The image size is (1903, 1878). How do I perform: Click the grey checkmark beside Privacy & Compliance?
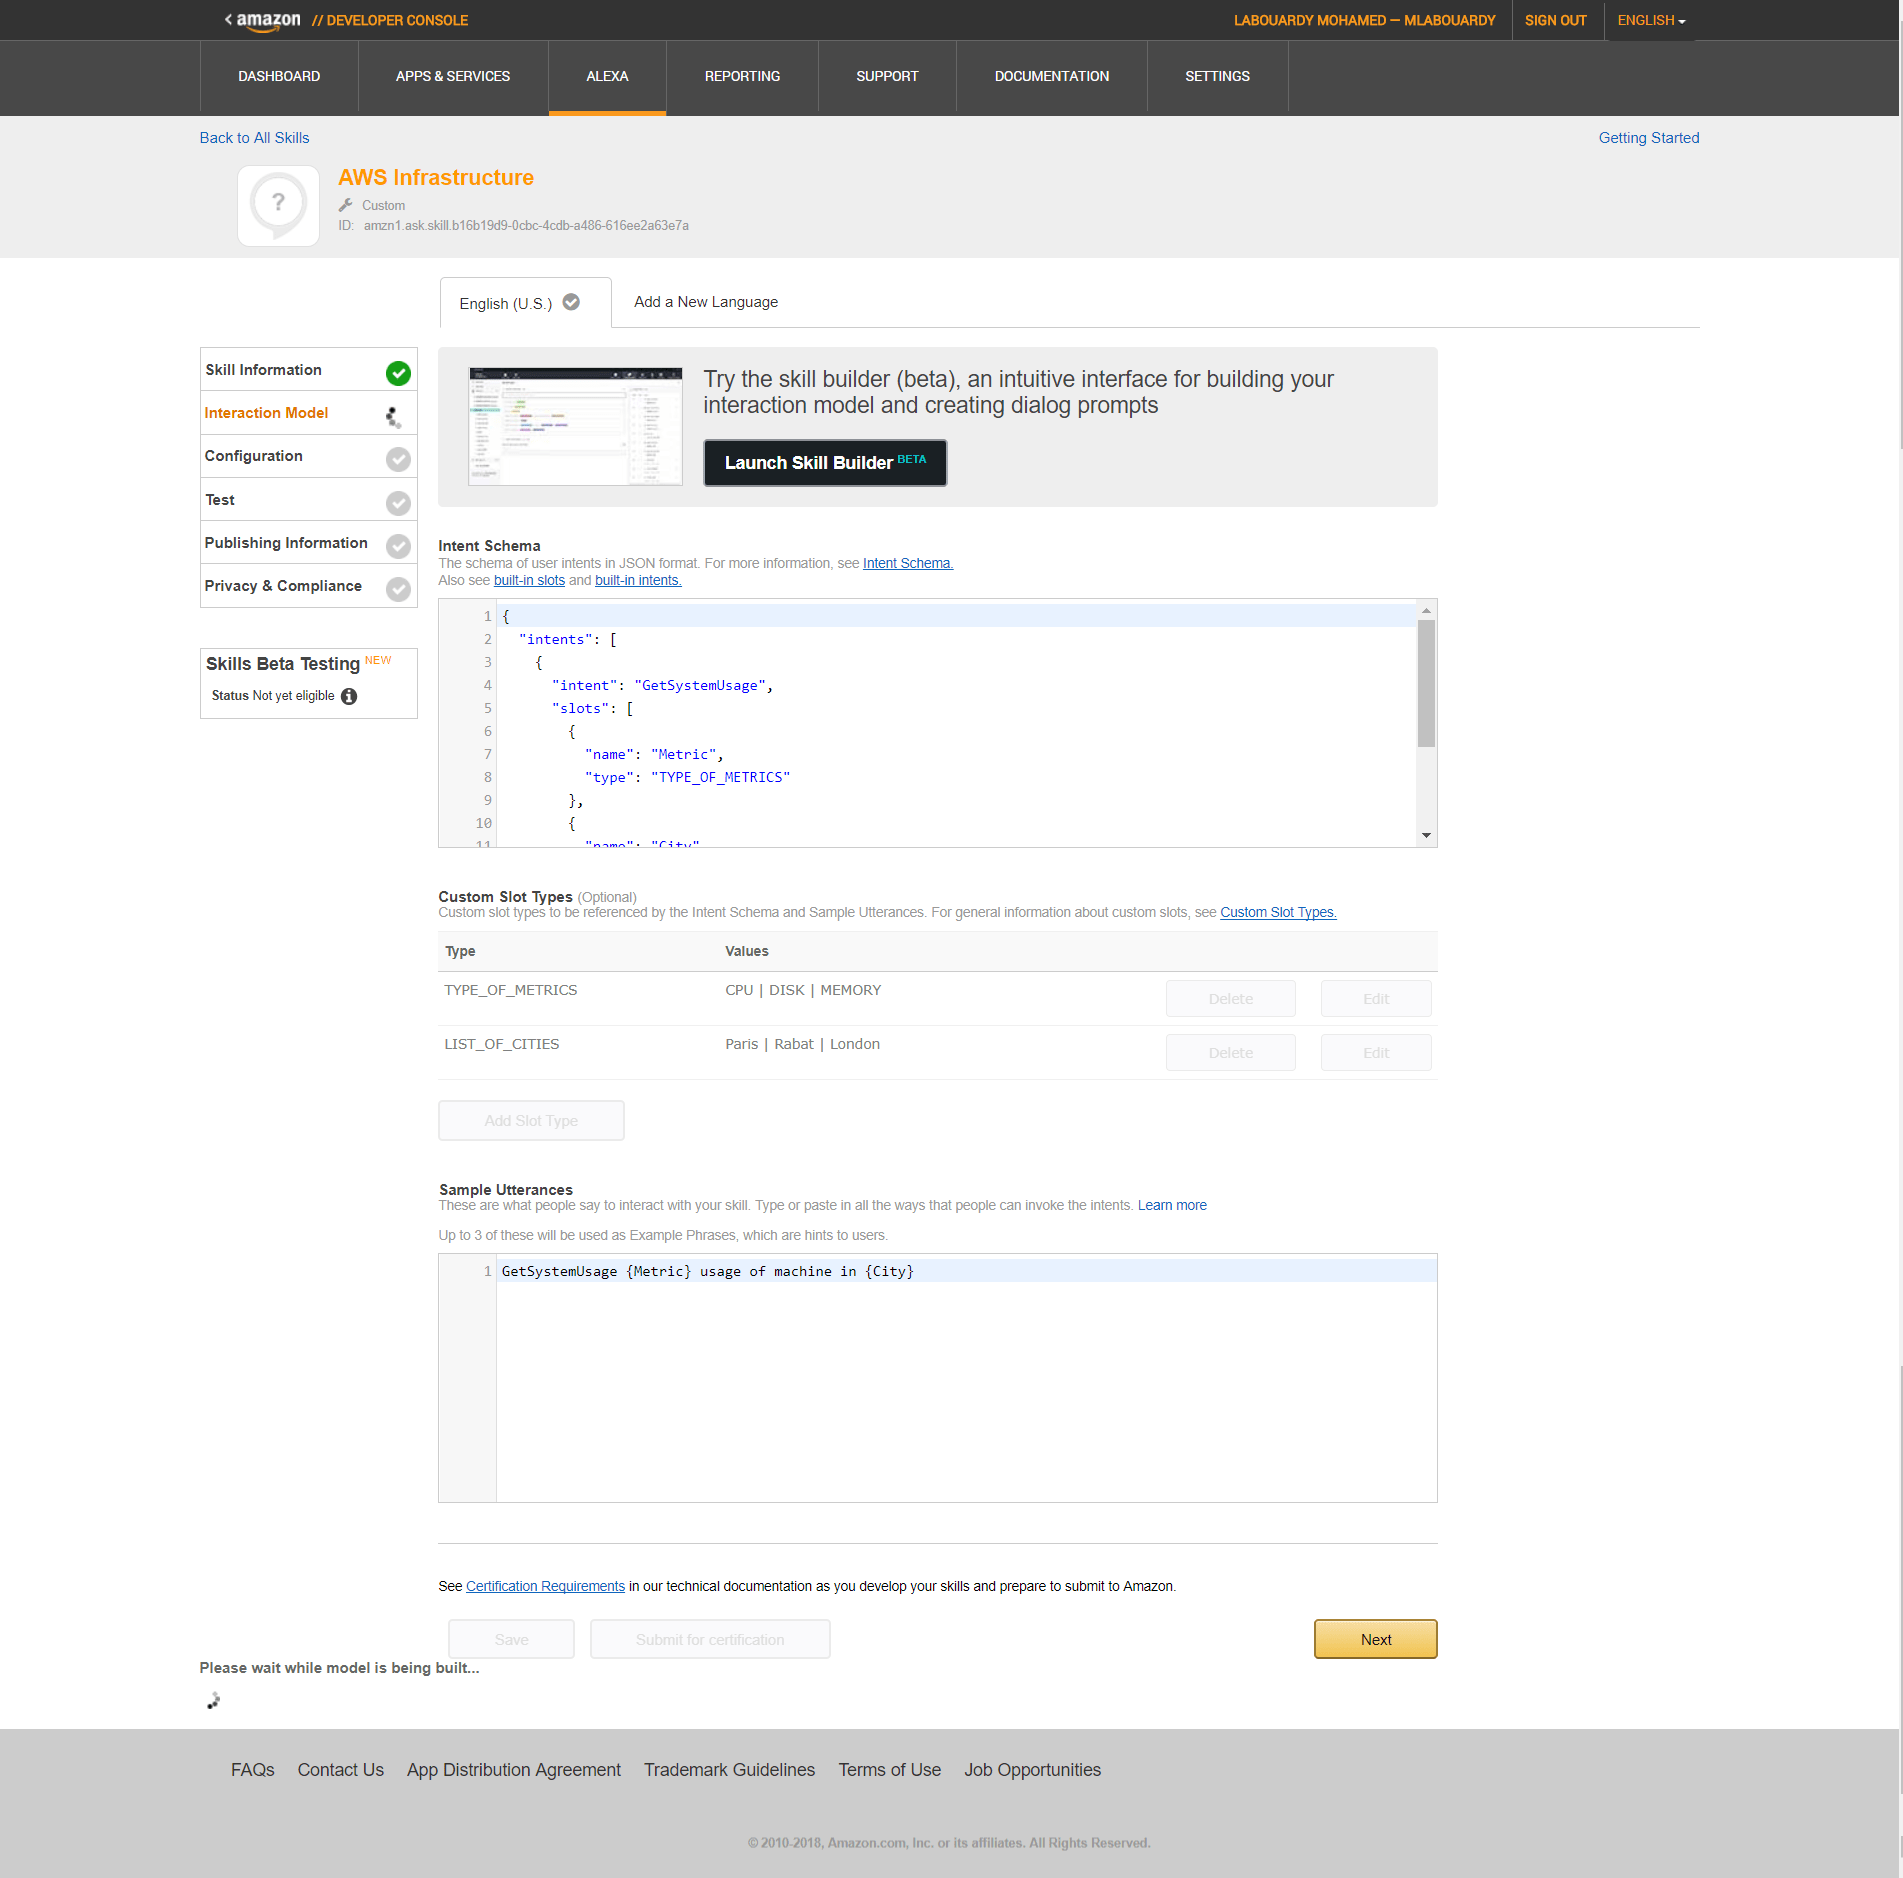click(x=398, y=589)
